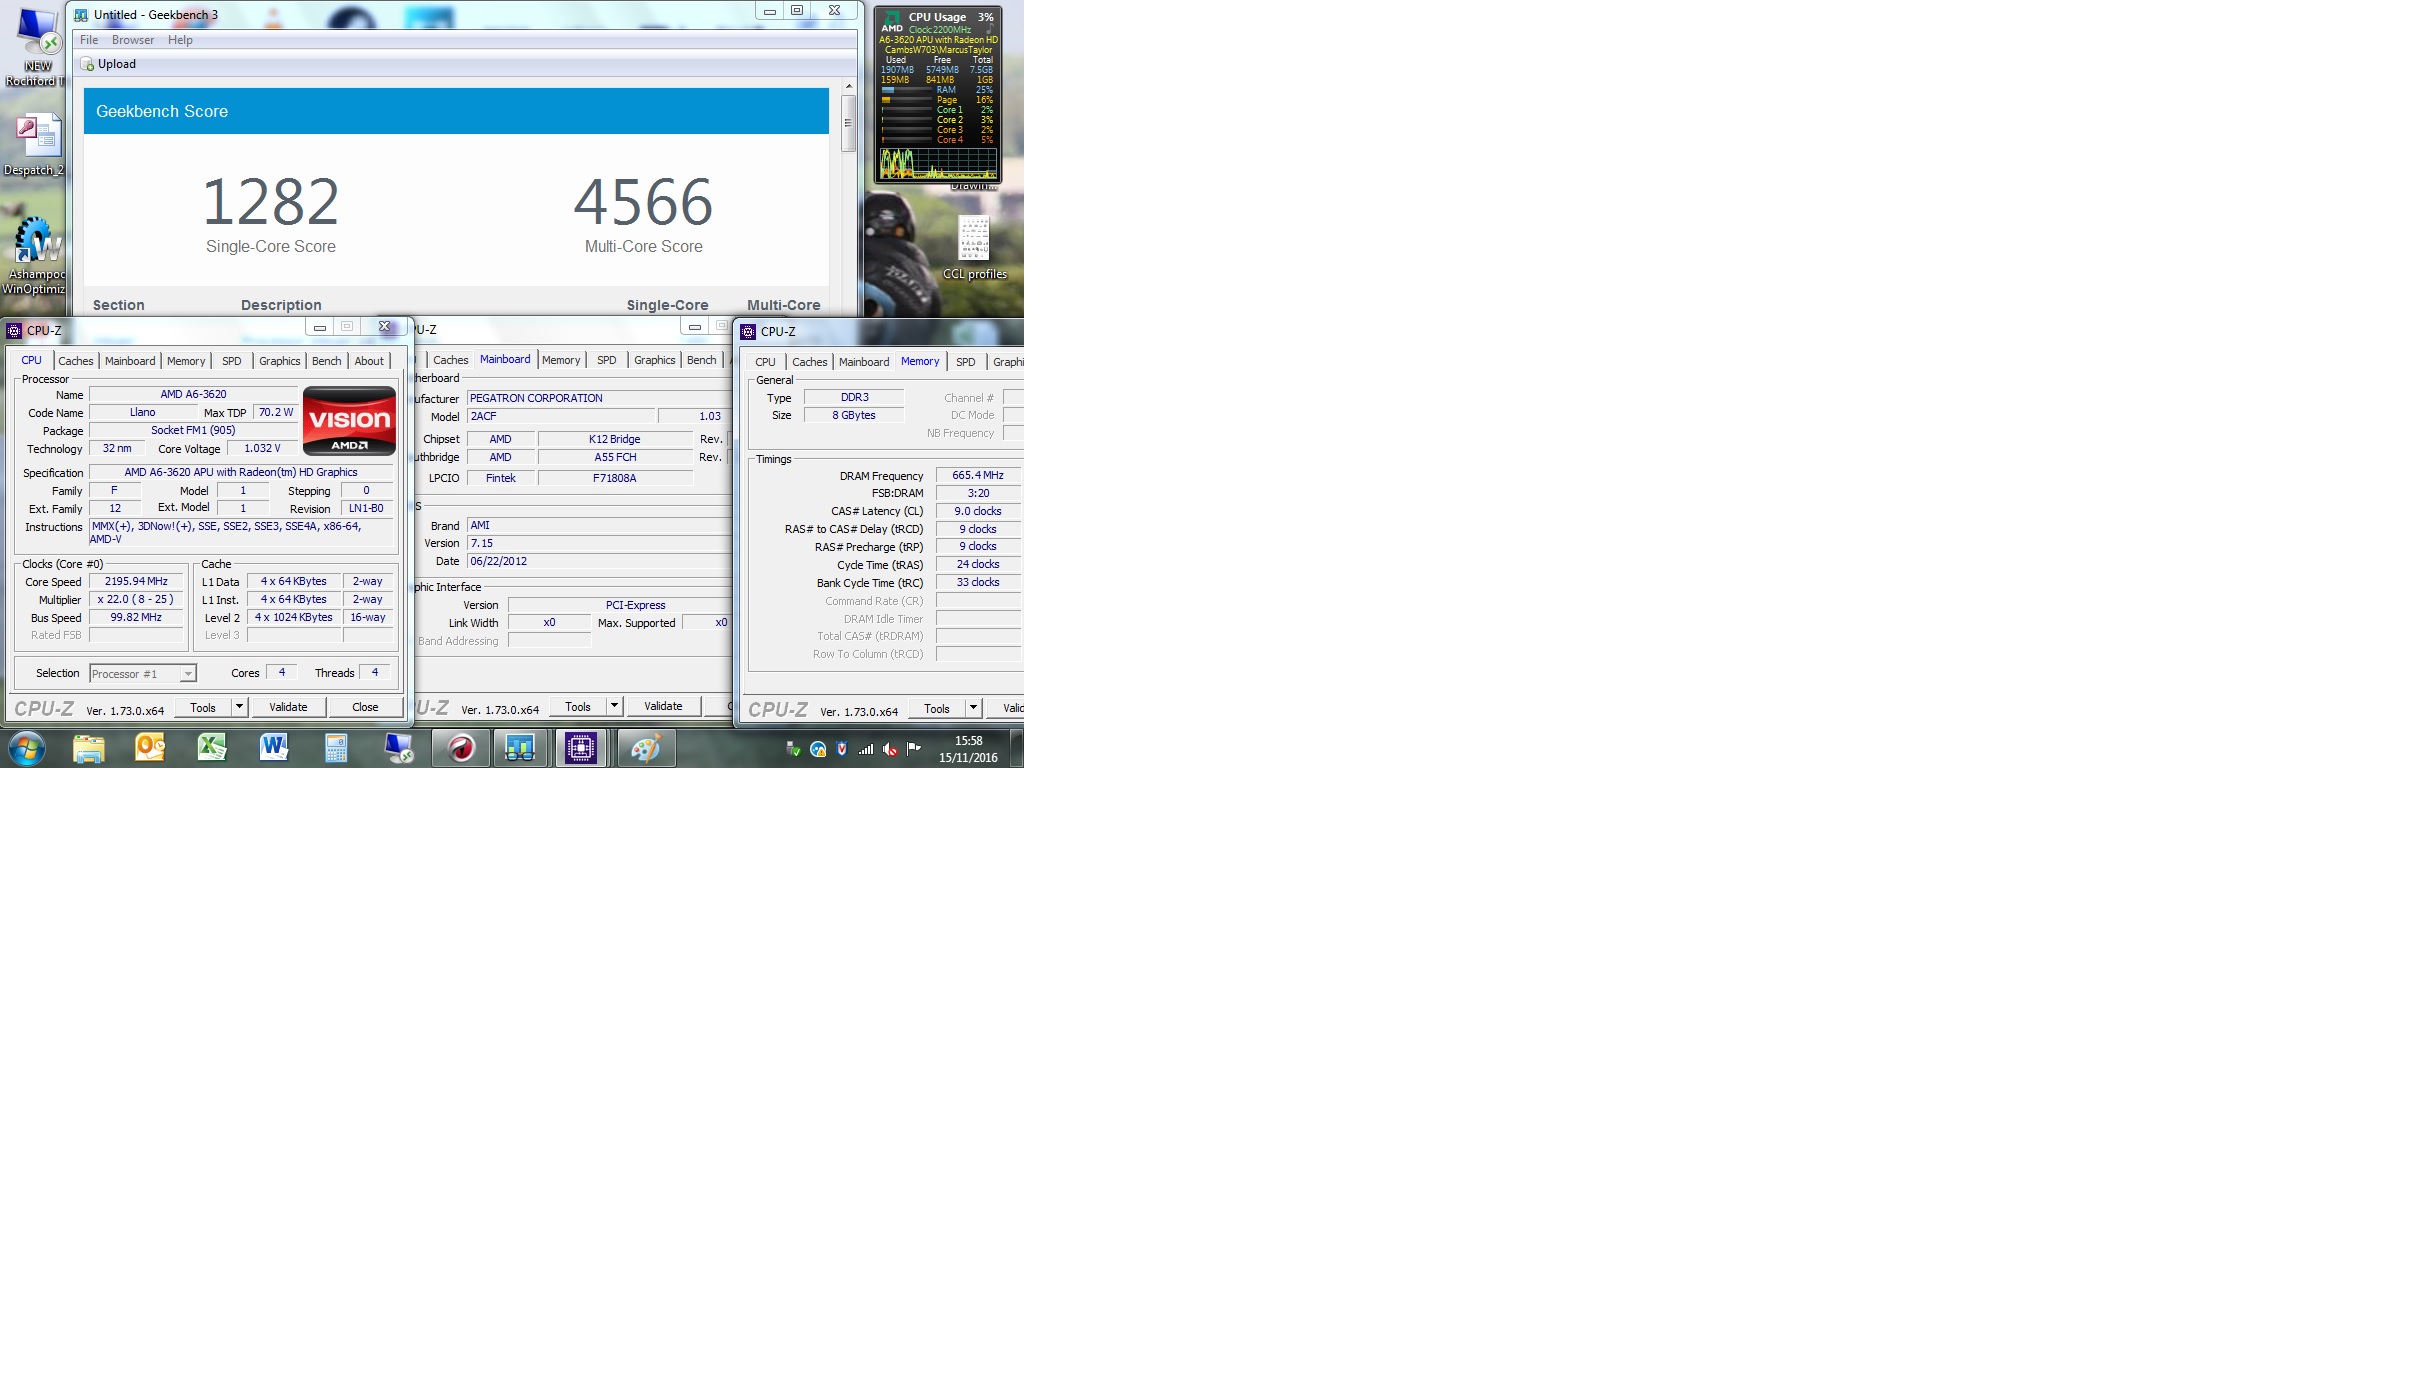This screenshot has height=1400, width=2436.
Task: Click the Upload icon in Geekbench toolbar
Action: (x=87, y=64)
